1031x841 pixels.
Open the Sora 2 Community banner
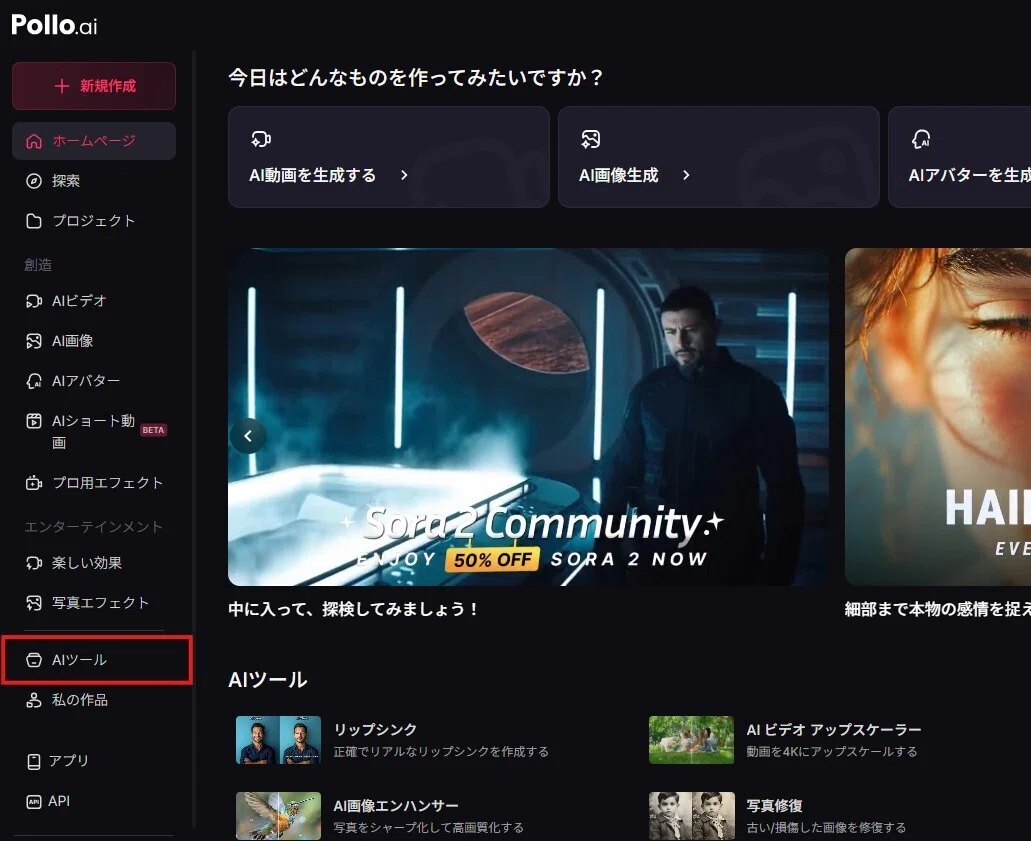tap(528, 417)
